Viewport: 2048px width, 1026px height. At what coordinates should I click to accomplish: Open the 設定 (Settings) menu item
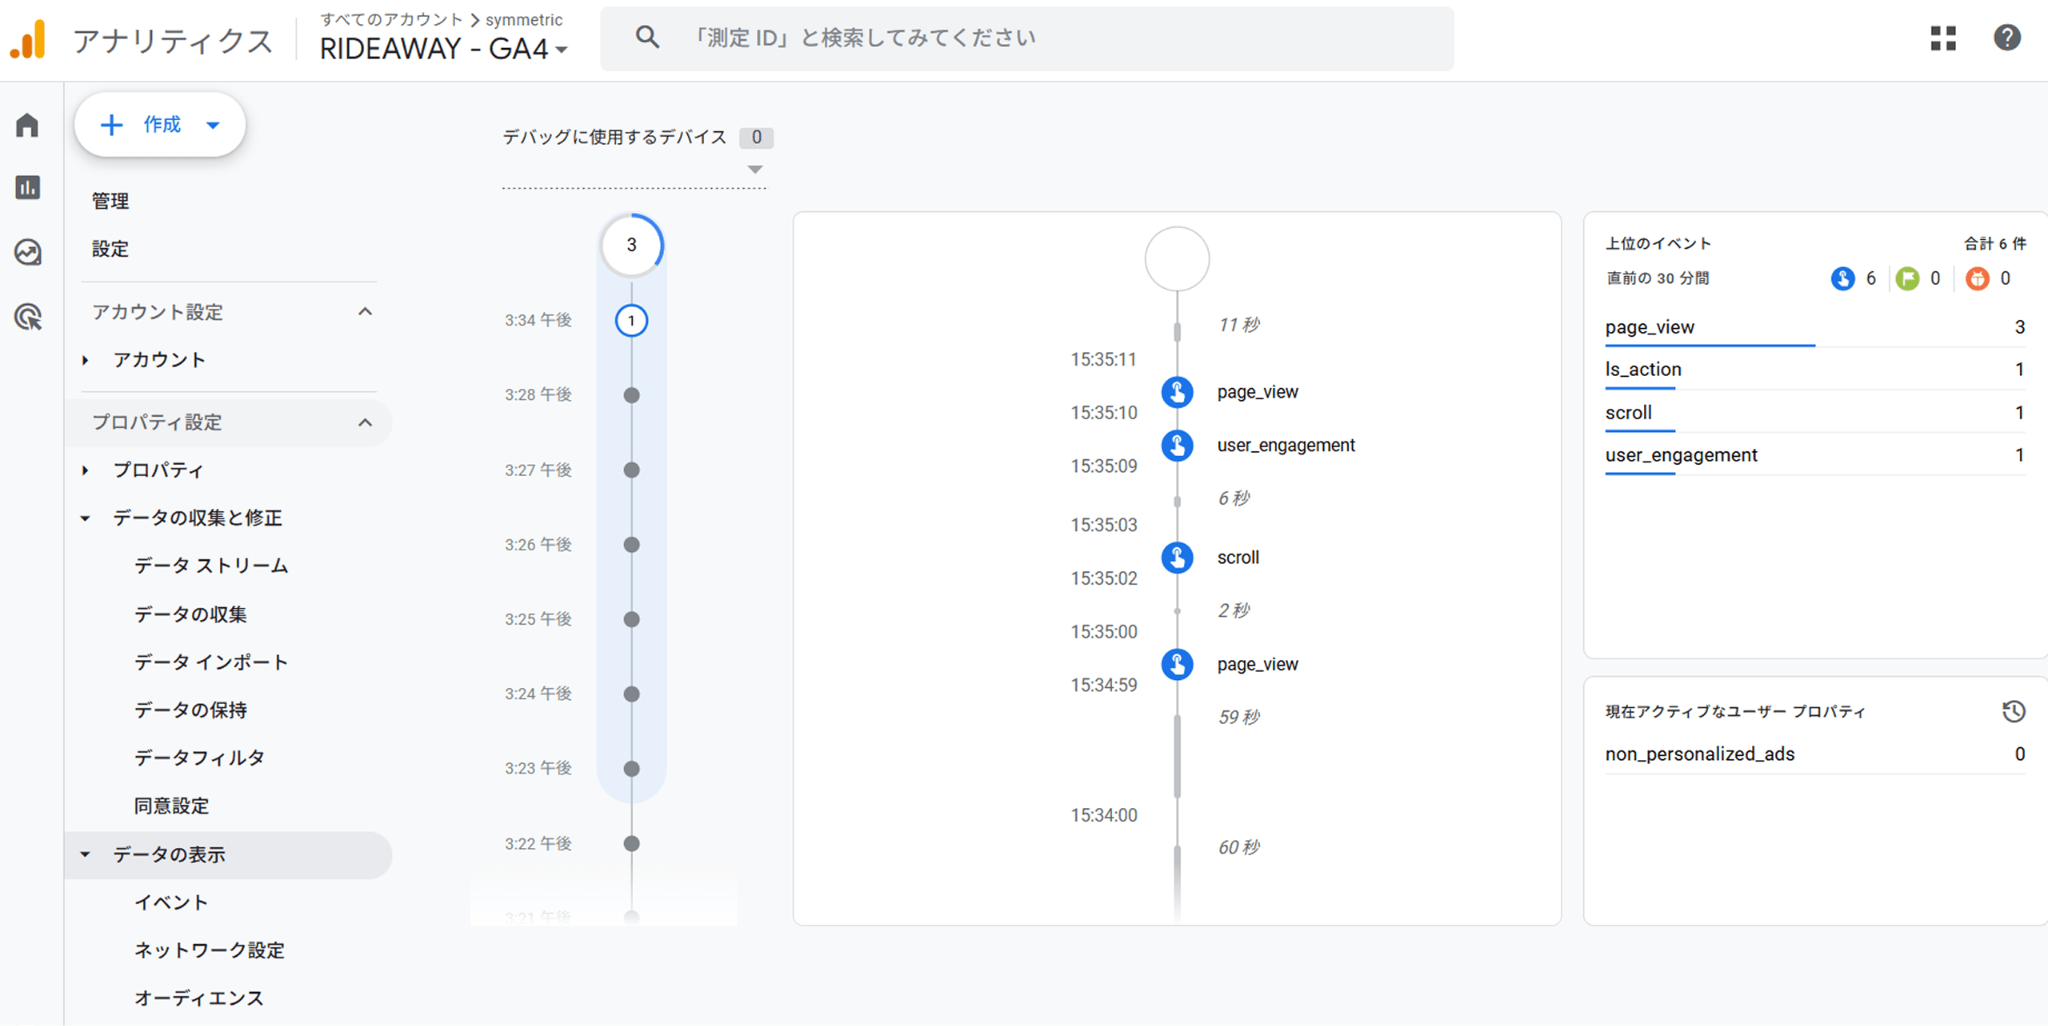point(110,249)
